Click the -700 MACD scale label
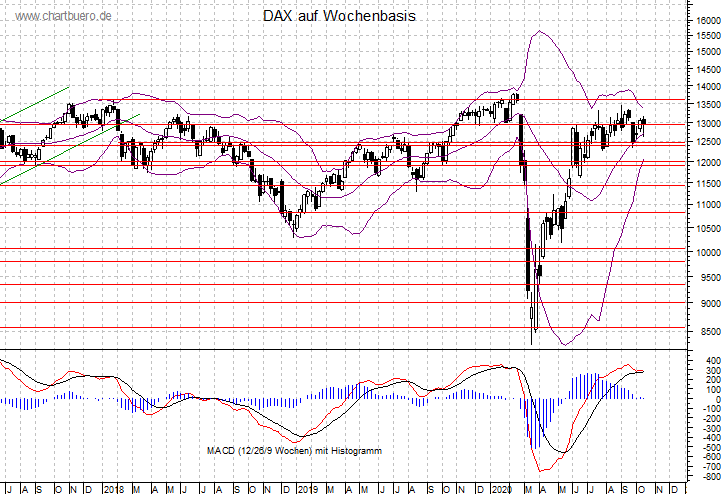This screenshot has height=494, width=723. (x=712, y=467)
